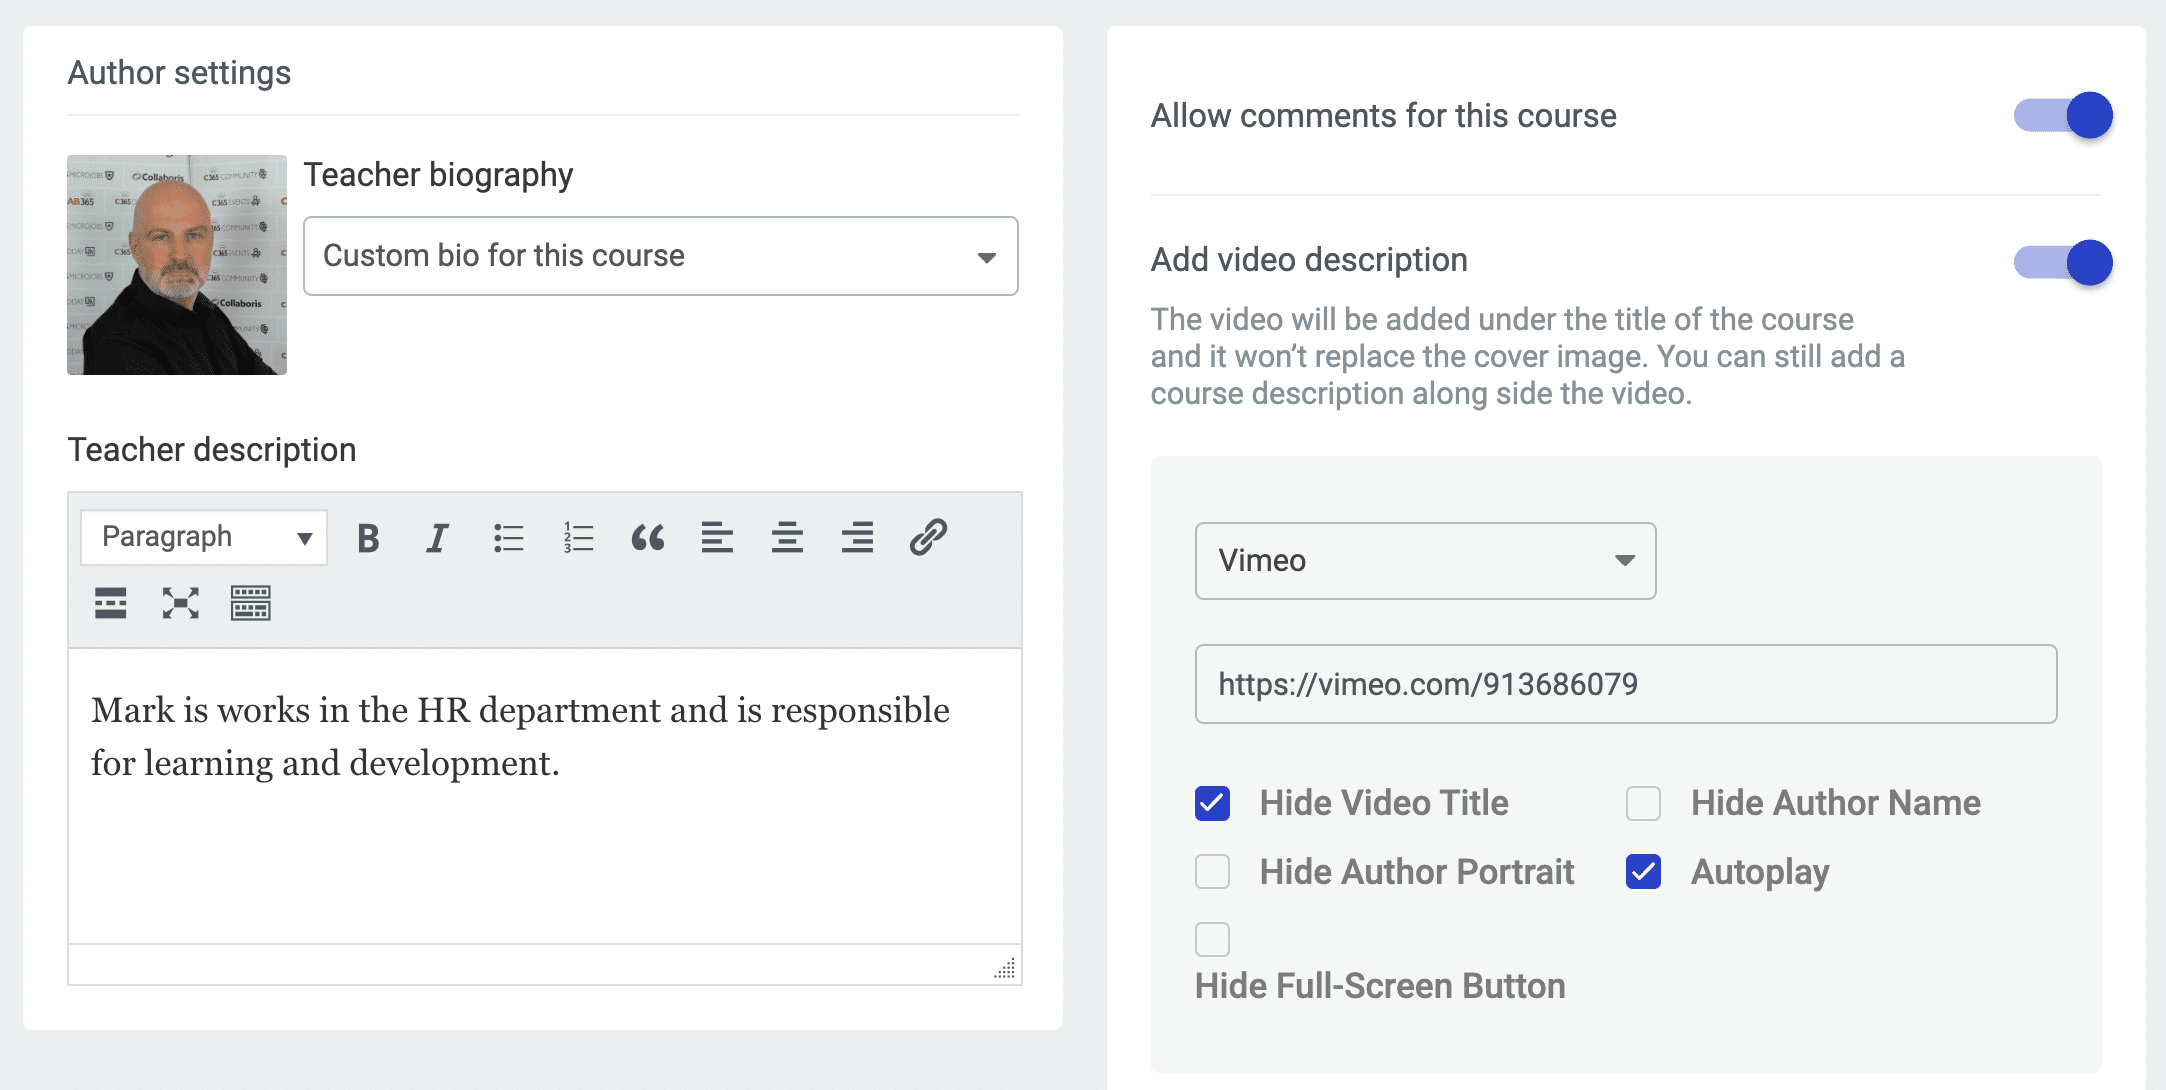Center align the teacher description text

point(787,537)
